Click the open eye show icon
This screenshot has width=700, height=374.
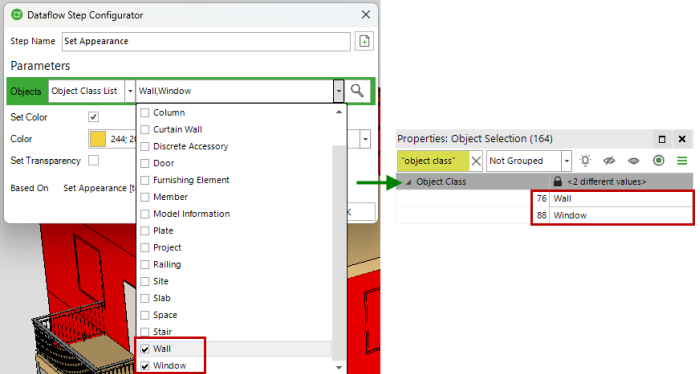(633, 161)
